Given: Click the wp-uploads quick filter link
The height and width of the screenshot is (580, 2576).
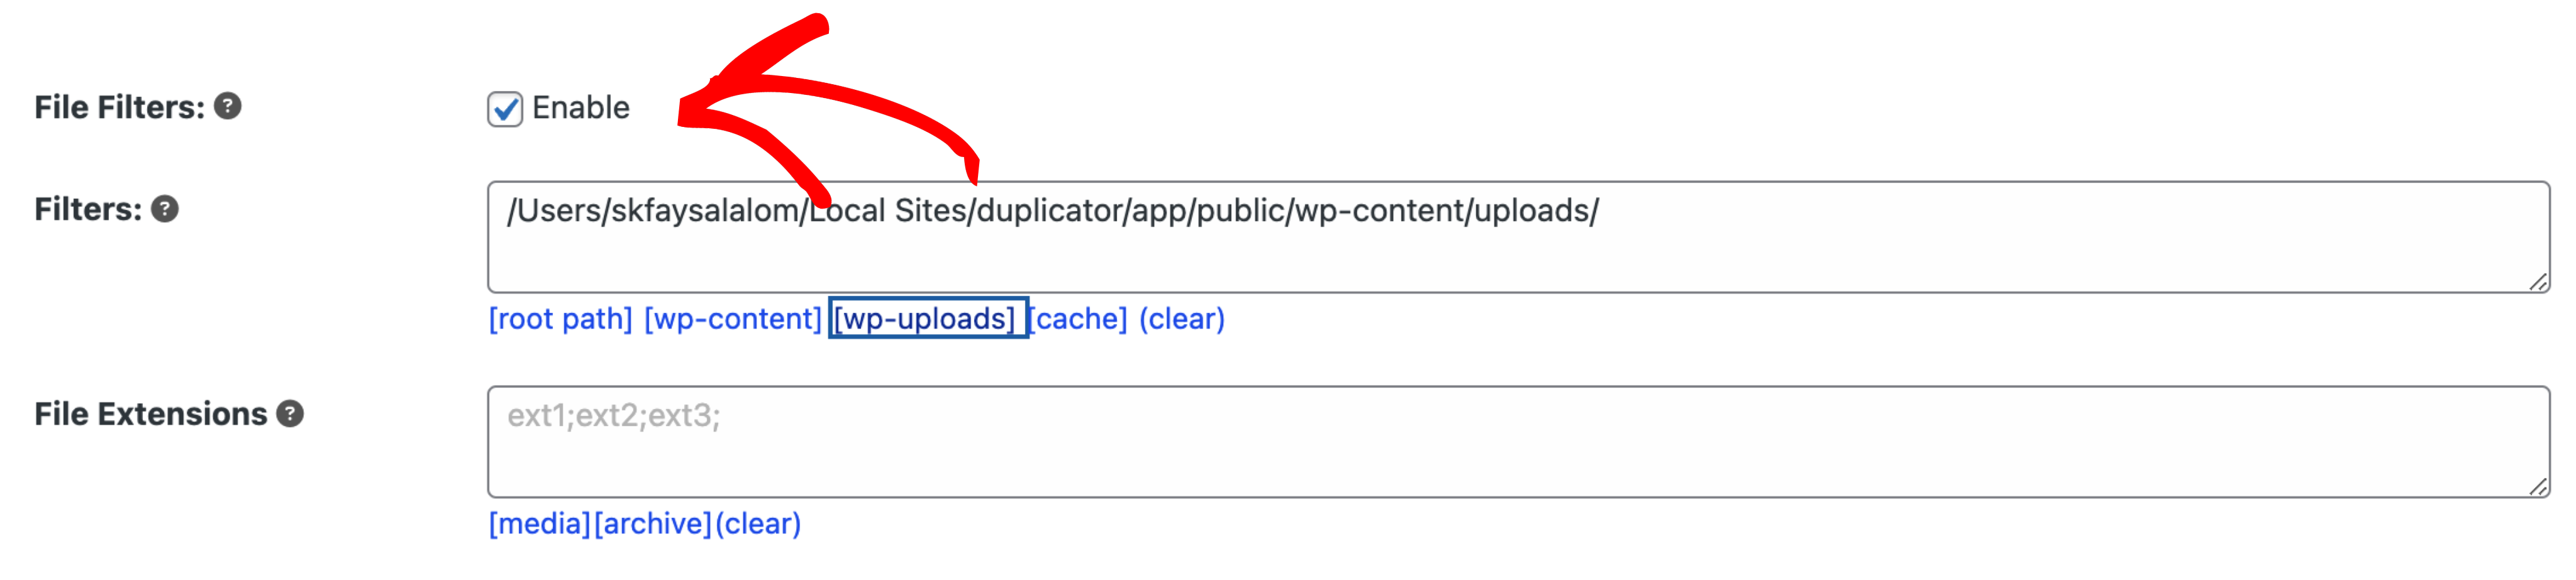Looking at the screenshot, I should coord(927,319).
